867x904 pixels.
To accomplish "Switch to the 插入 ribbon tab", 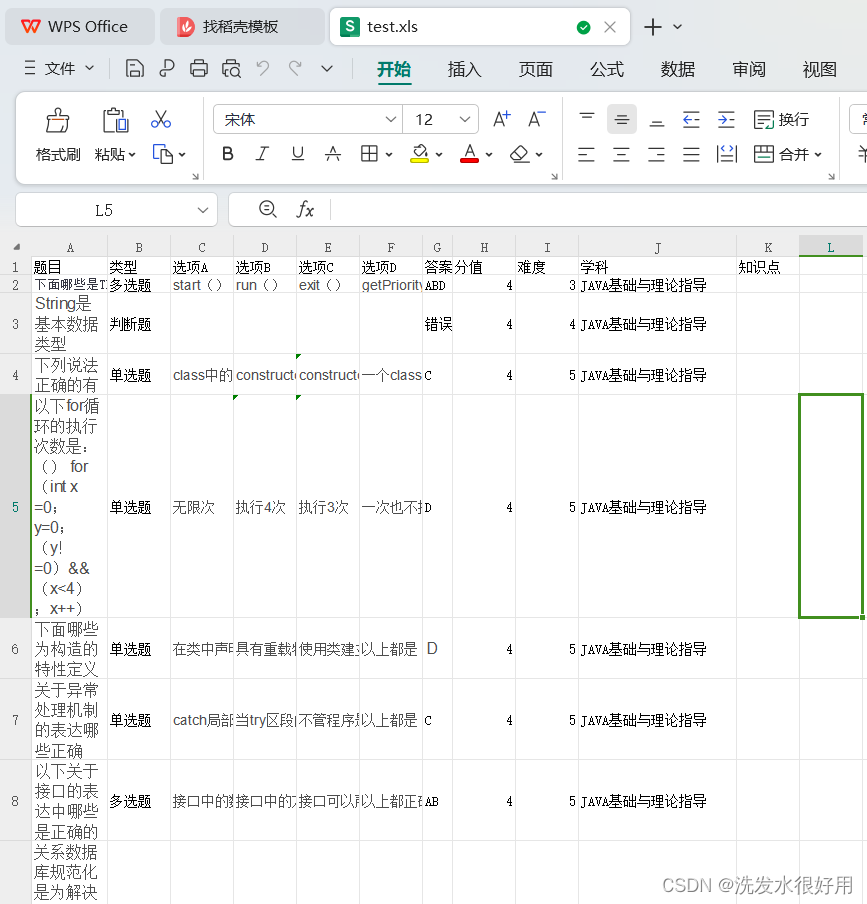I will (464, 70).
